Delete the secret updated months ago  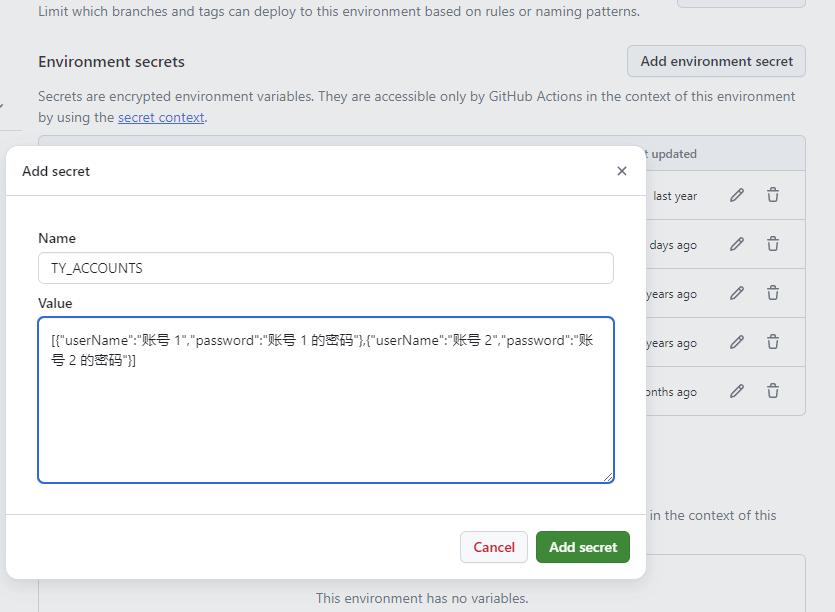coord(773,392)
